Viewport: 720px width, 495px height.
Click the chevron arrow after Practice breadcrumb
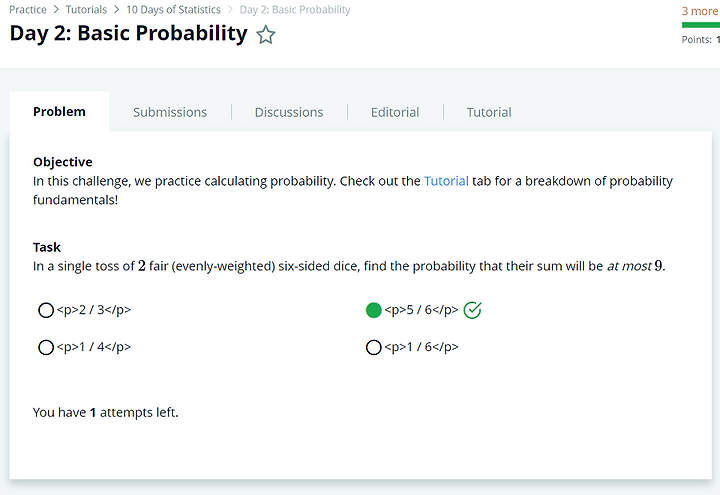point(56,10)
